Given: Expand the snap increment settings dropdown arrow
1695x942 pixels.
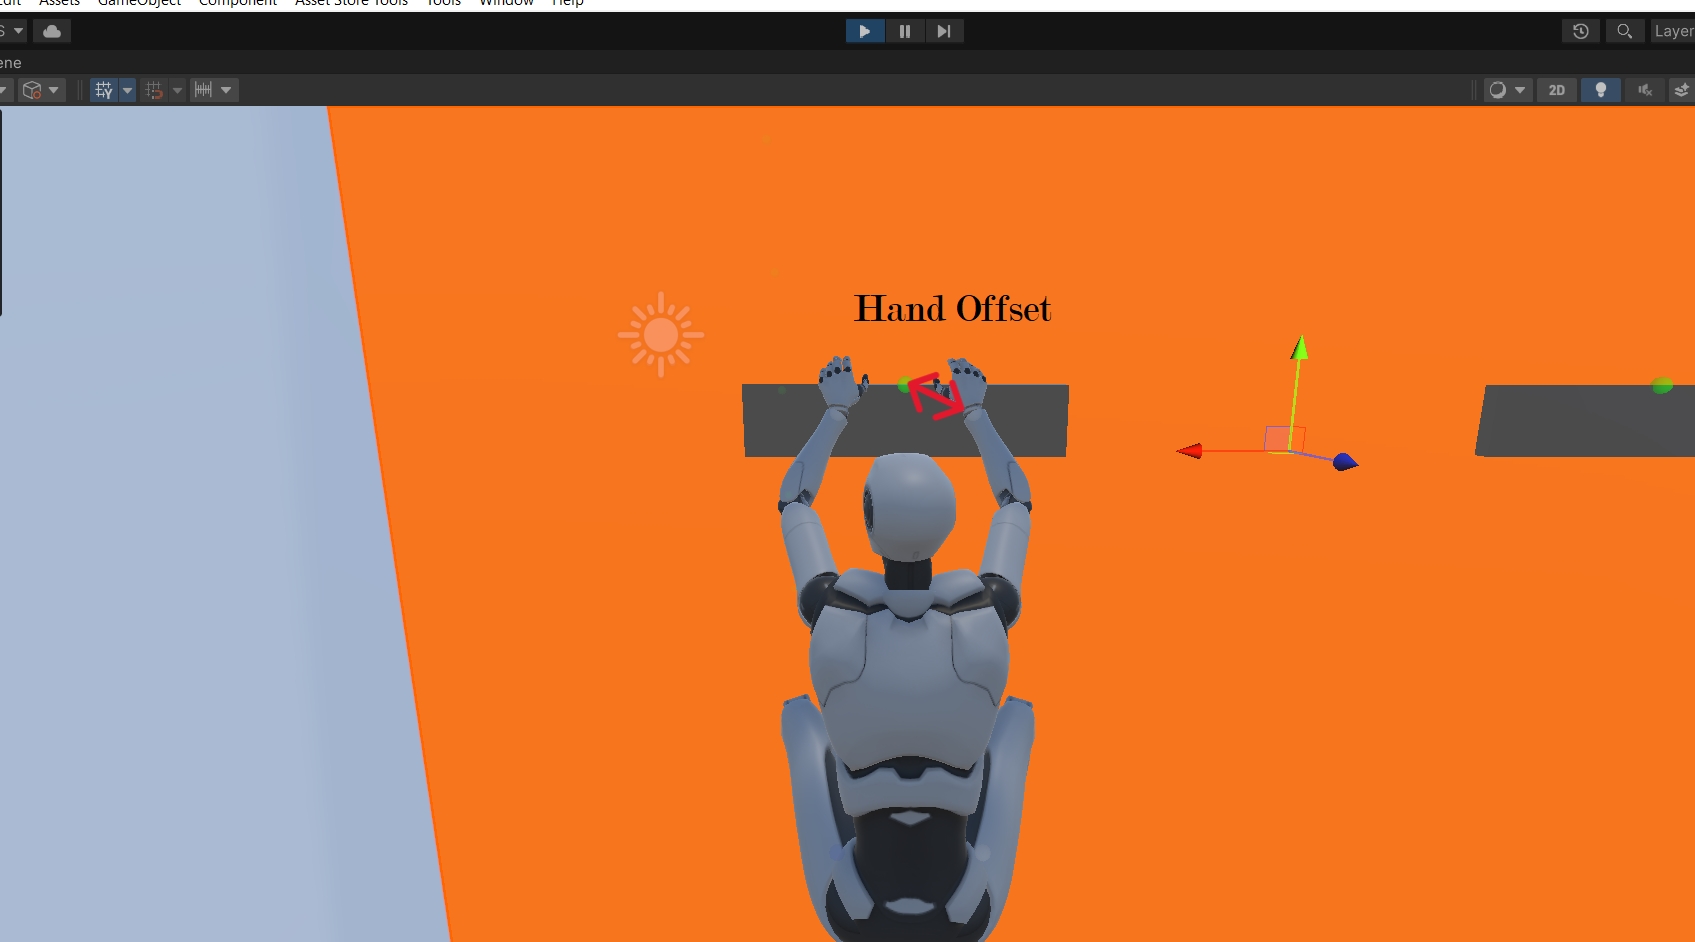Looking at the screenshot, I should 226,90.
